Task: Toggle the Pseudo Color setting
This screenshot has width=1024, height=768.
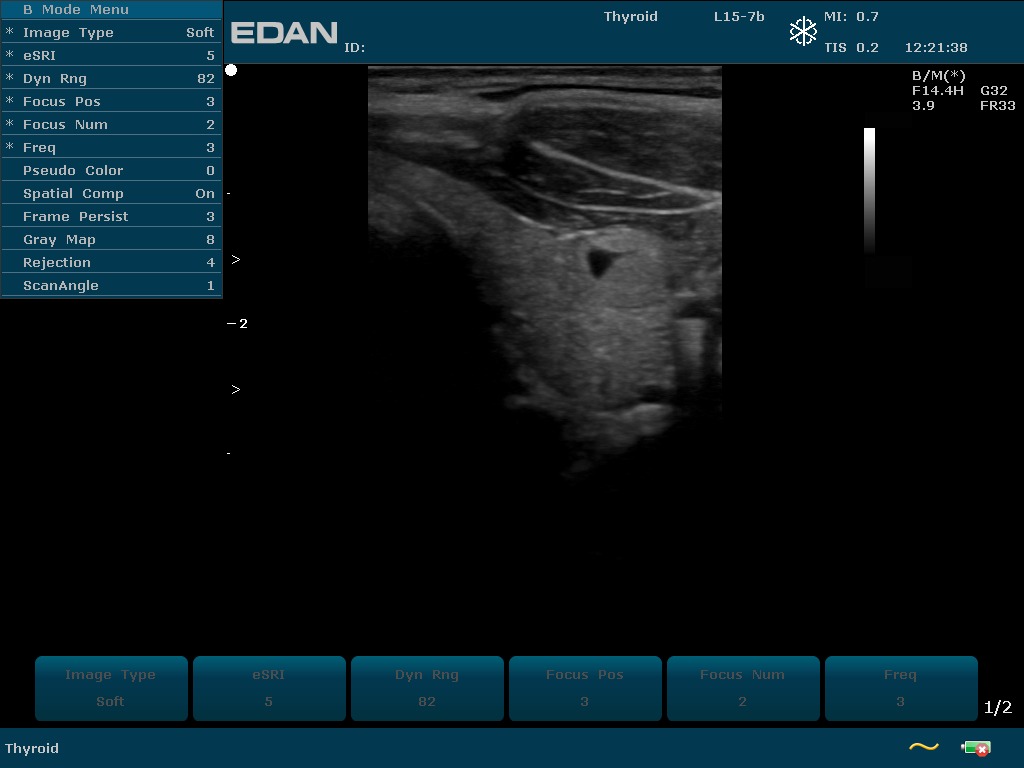Action: (111, 171)
